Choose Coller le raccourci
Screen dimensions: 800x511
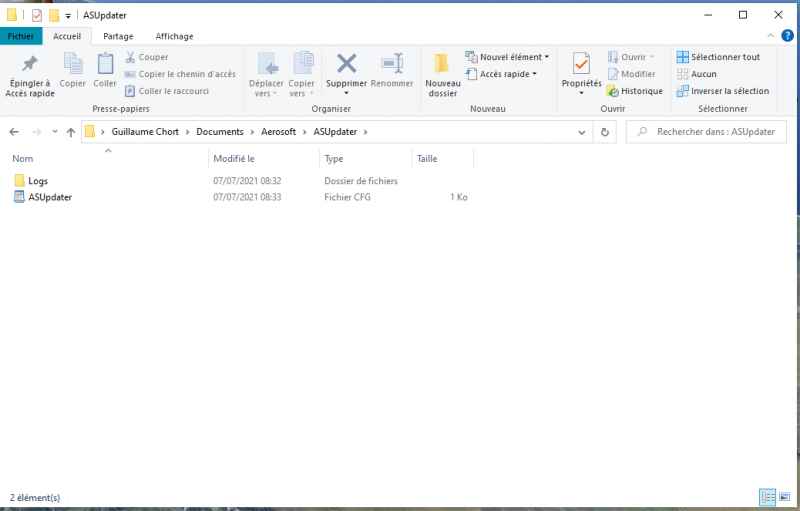(167, 91)
